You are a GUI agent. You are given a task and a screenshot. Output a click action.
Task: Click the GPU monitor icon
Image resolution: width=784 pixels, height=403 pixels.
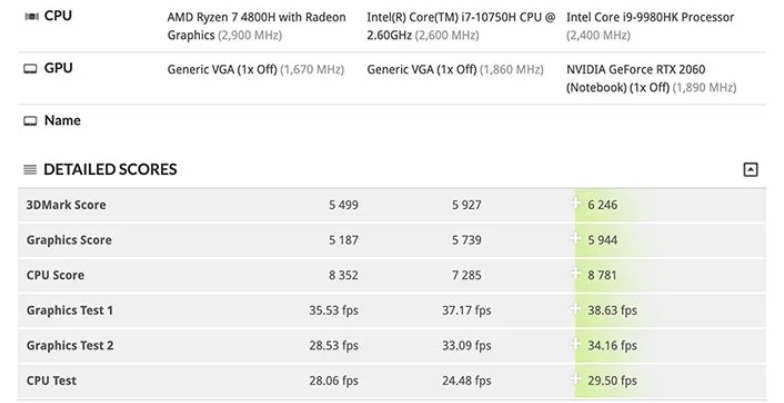click(30, 69)
